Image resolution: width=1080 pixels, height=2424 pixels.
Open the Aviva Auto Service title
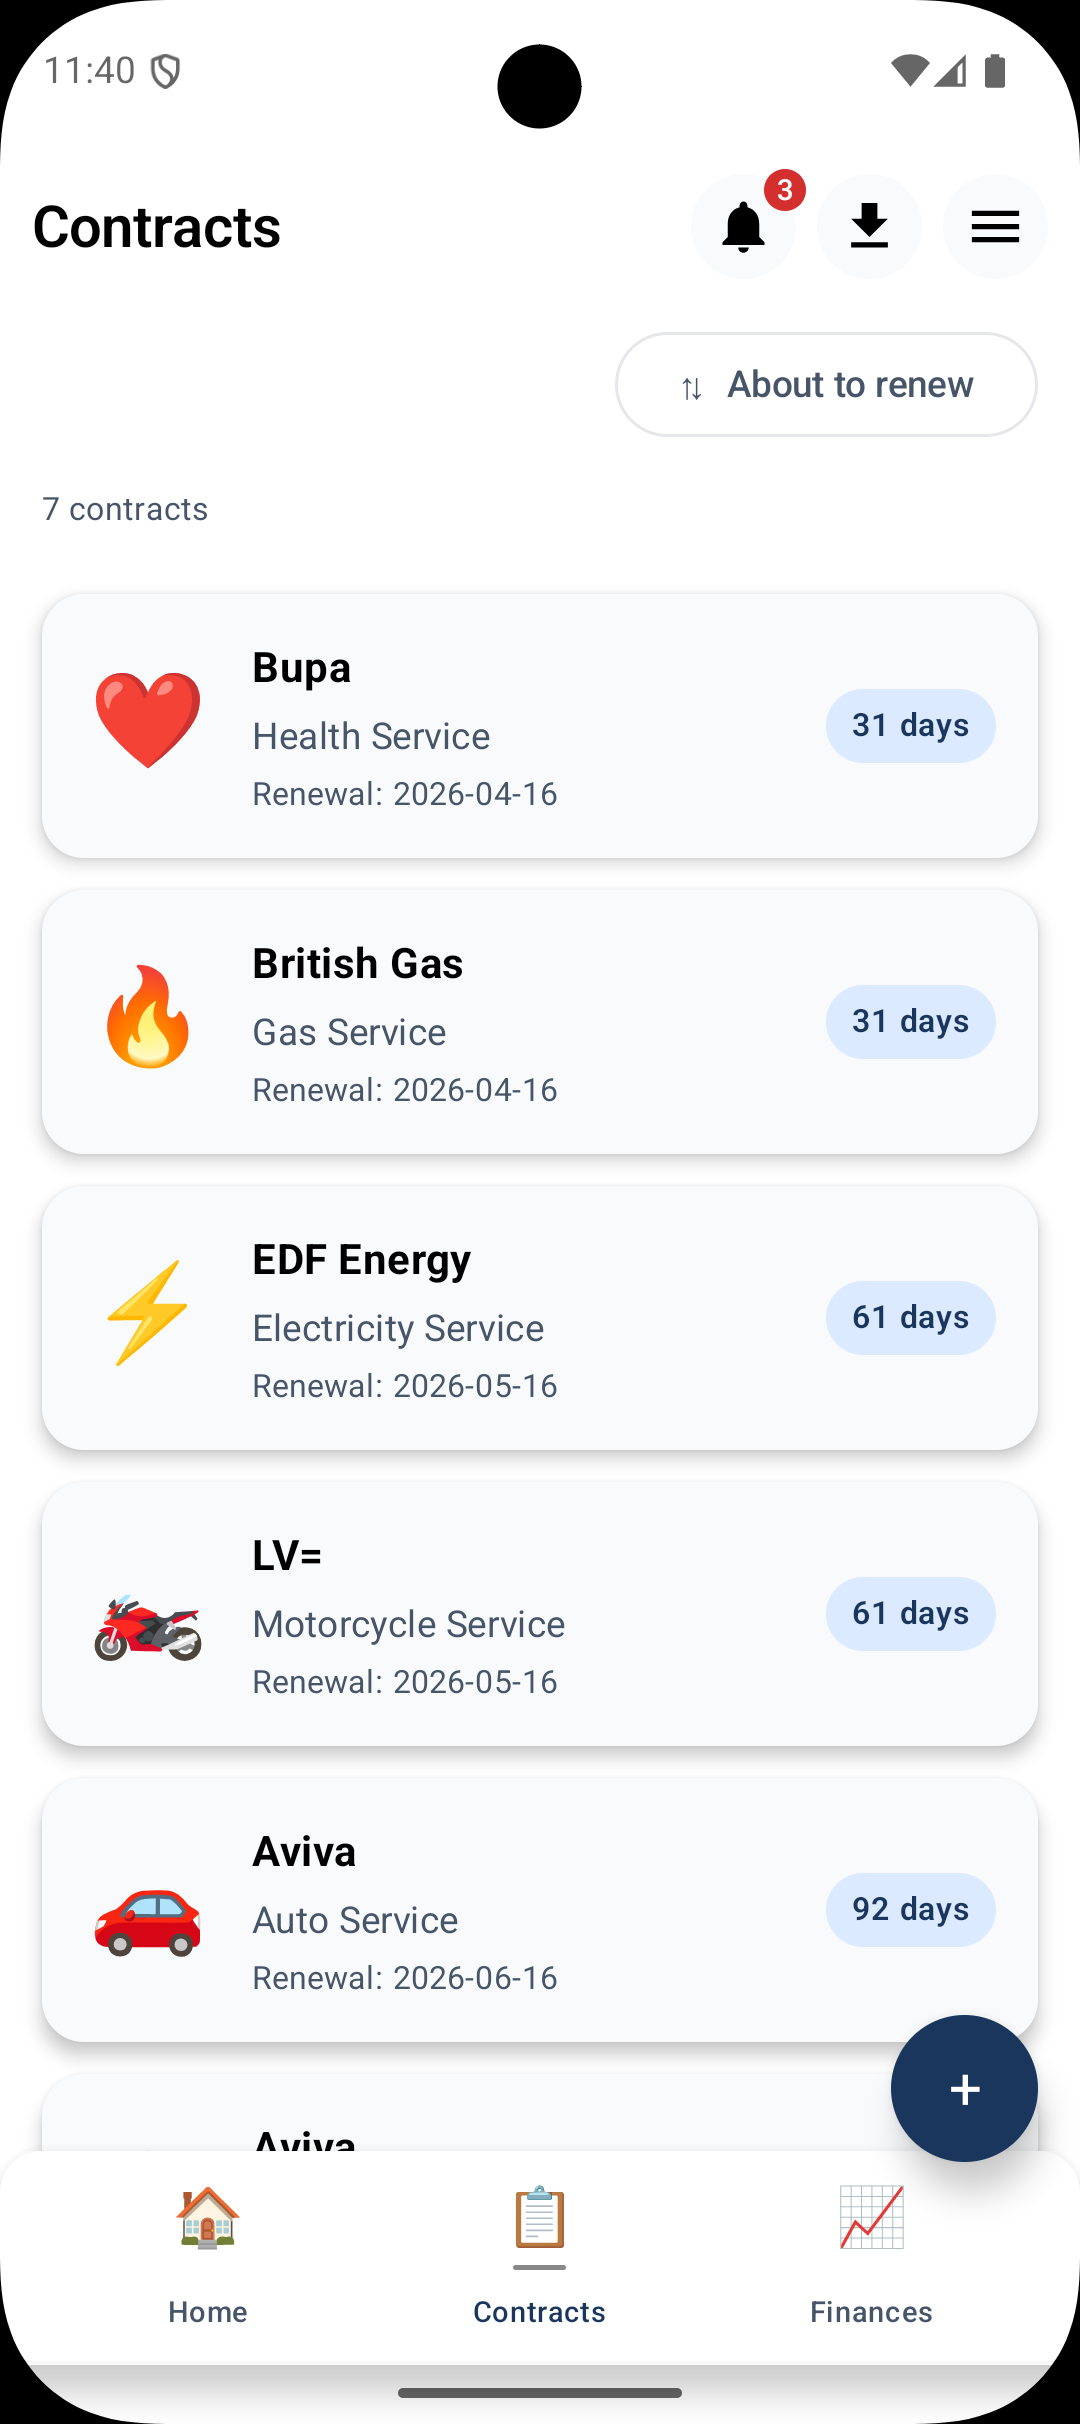(304, 1852)
